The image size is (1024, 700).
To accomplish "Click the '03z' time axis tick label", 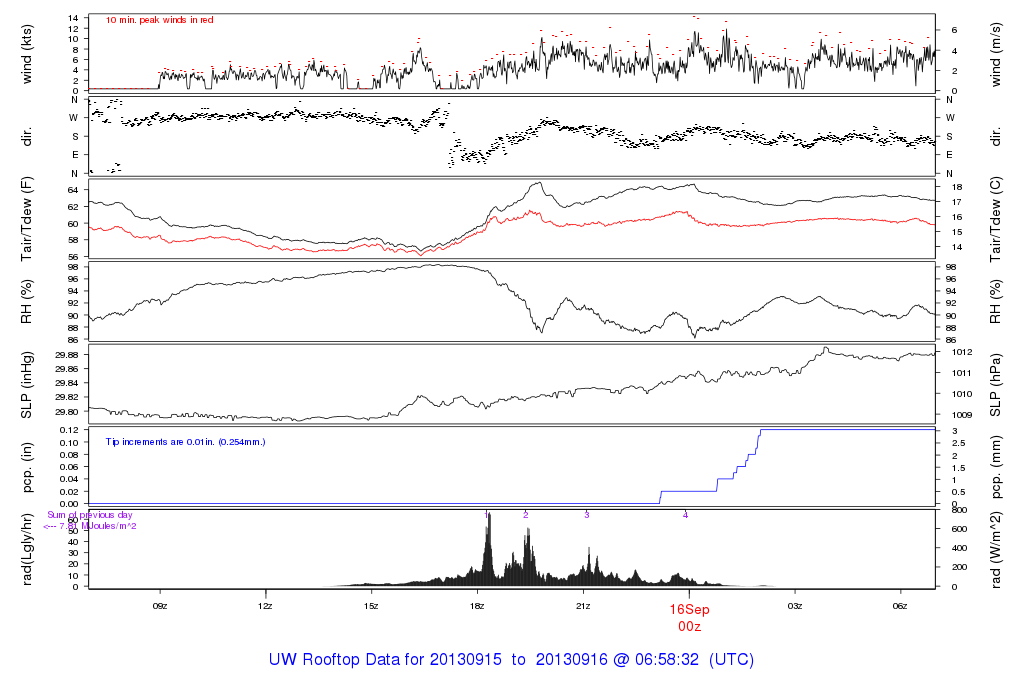I will click(794, 606).
